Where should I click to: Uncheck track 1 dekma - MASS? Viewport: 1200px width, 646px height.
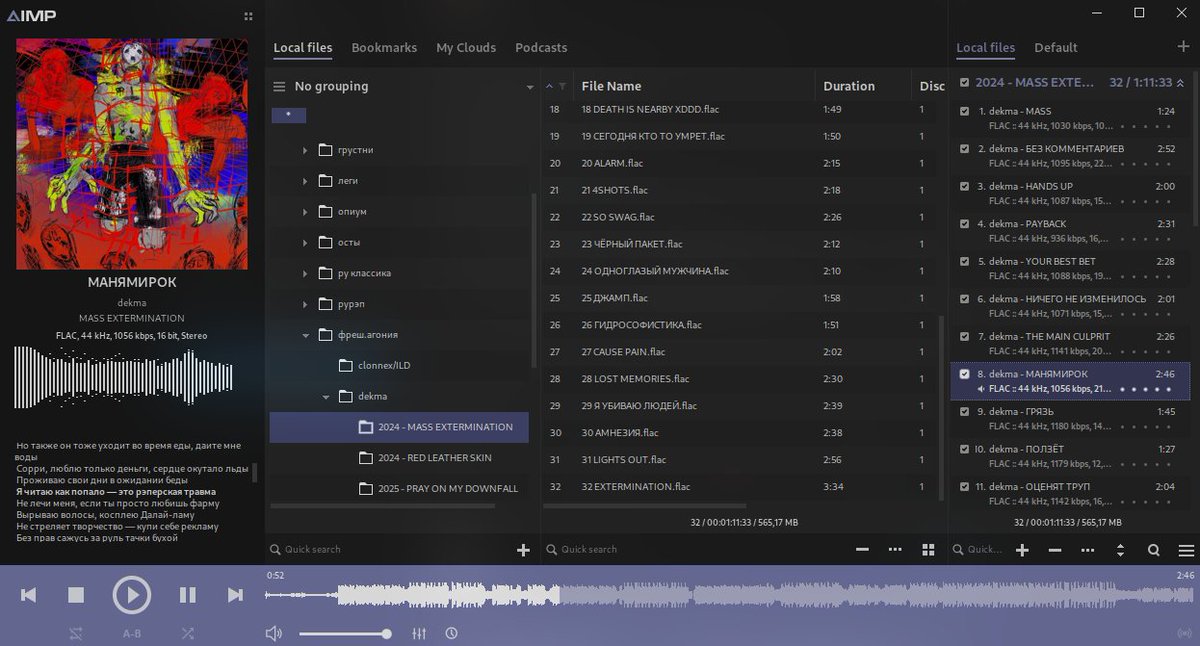tap(964, 111)
